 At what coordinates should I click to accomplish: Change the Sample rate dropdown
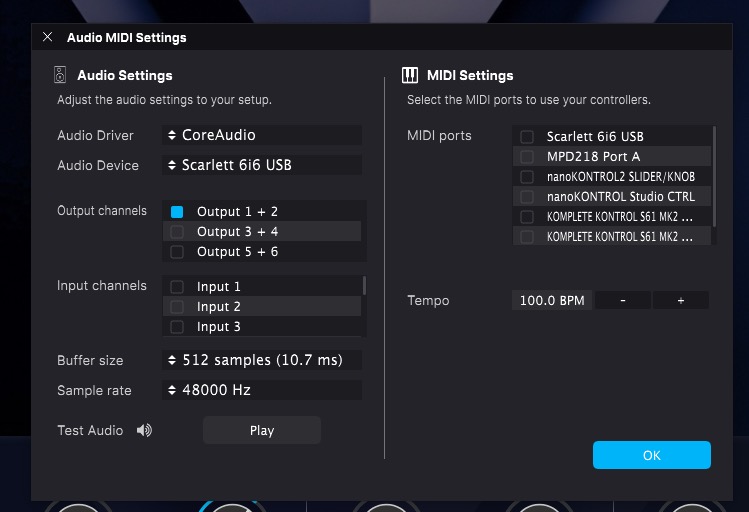pyautogui.click(x=261, y=390)
